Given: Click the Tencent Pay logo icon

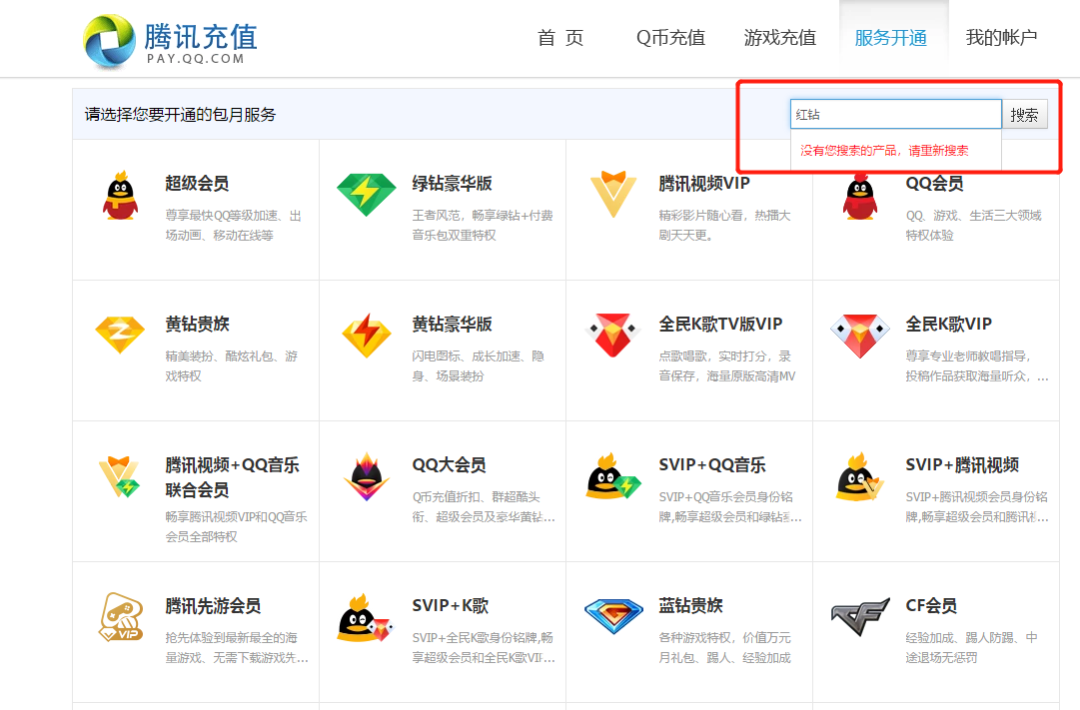Looking at the screenshot, I should (110, 42).
